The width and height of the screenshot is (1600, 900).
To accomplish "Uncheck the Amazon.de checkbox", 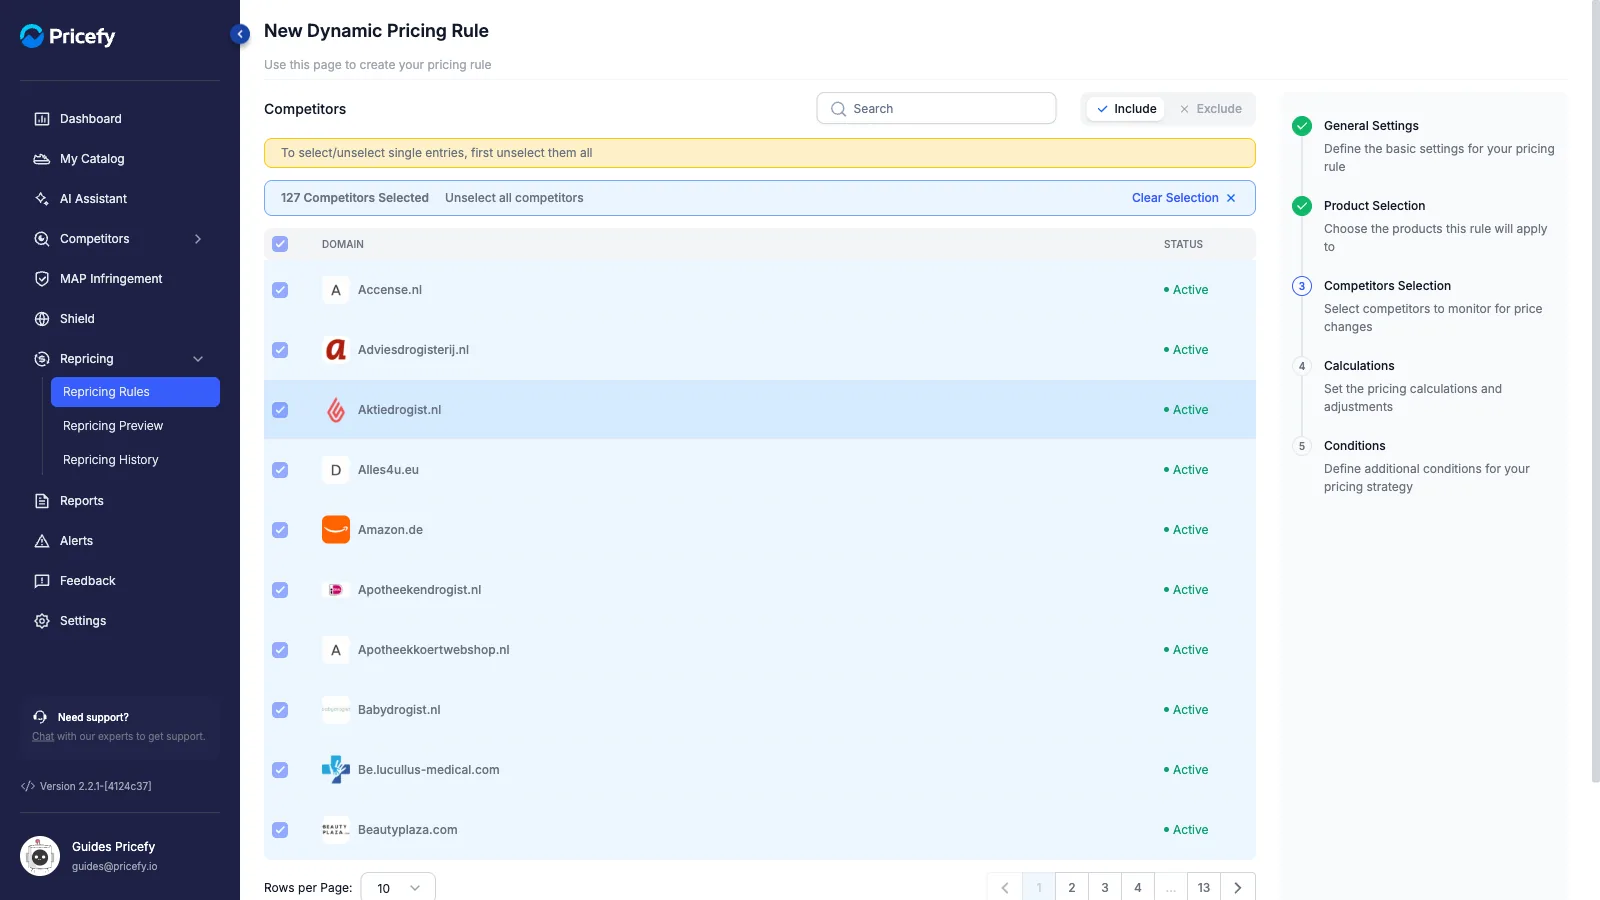I will point(280,530).
